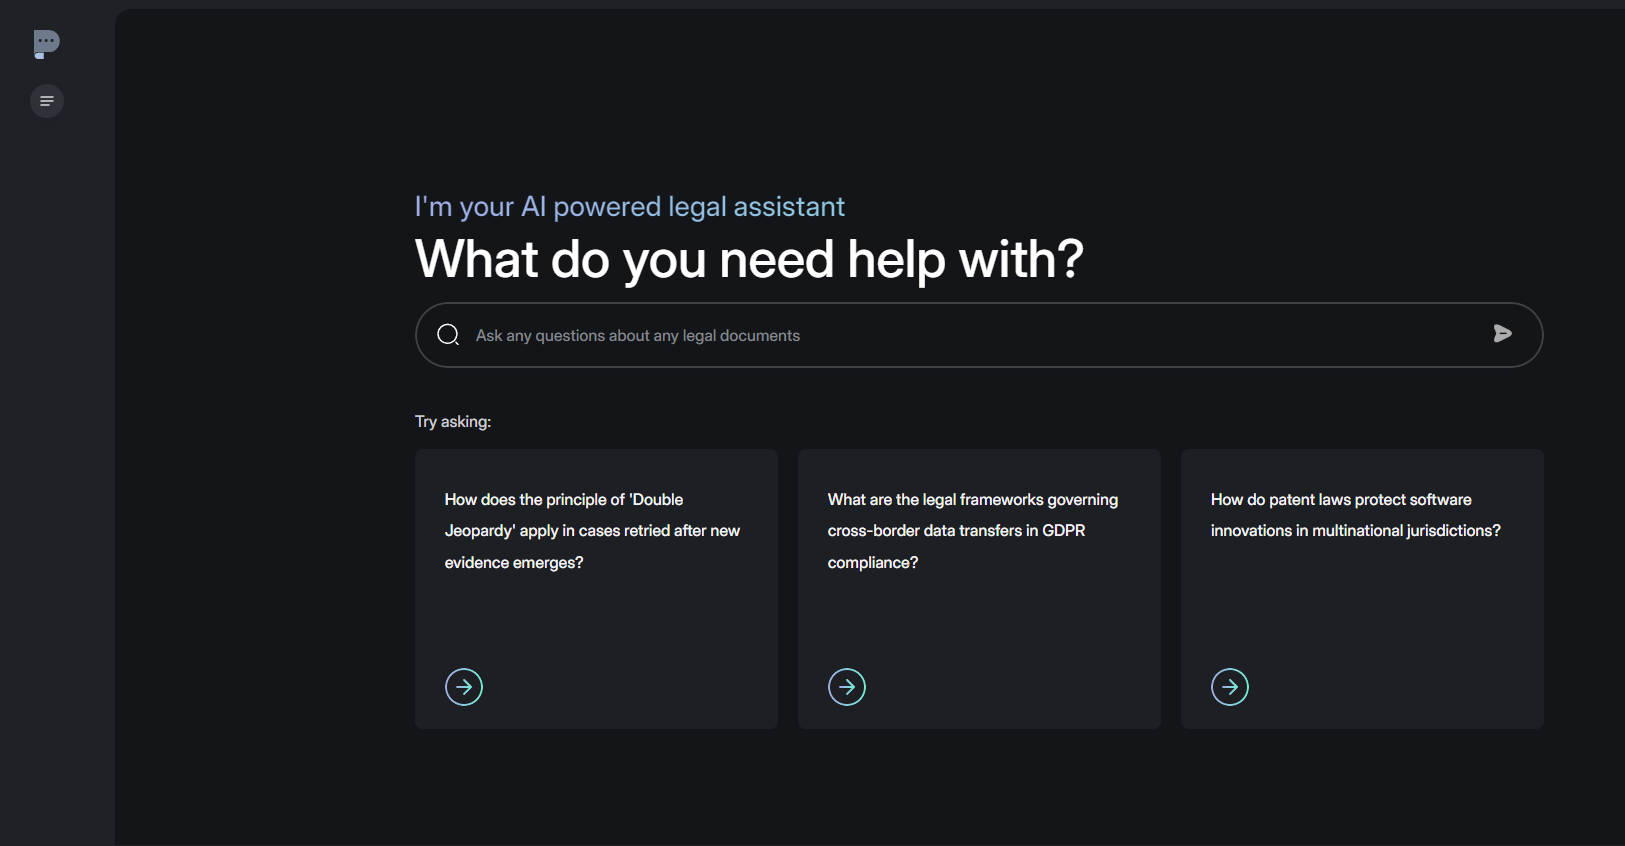Click the magnifier icon in search bar
The height and width of the screenshot is (846, 1625).
point(448,335)
